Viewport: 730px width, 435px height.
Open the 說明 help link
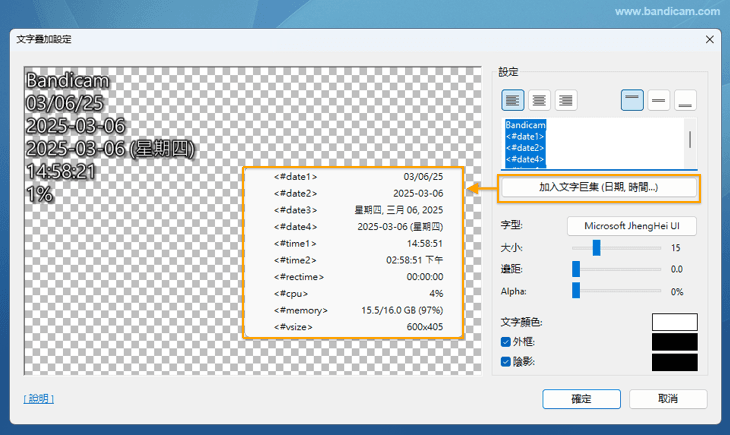(x=39, y=399)
